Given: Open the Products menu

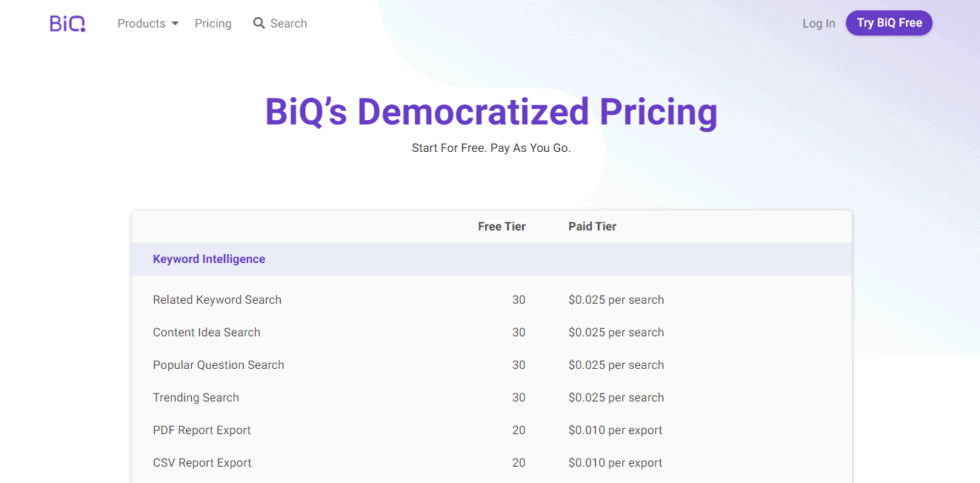Looking at the screenshot, I should [148, 24].
